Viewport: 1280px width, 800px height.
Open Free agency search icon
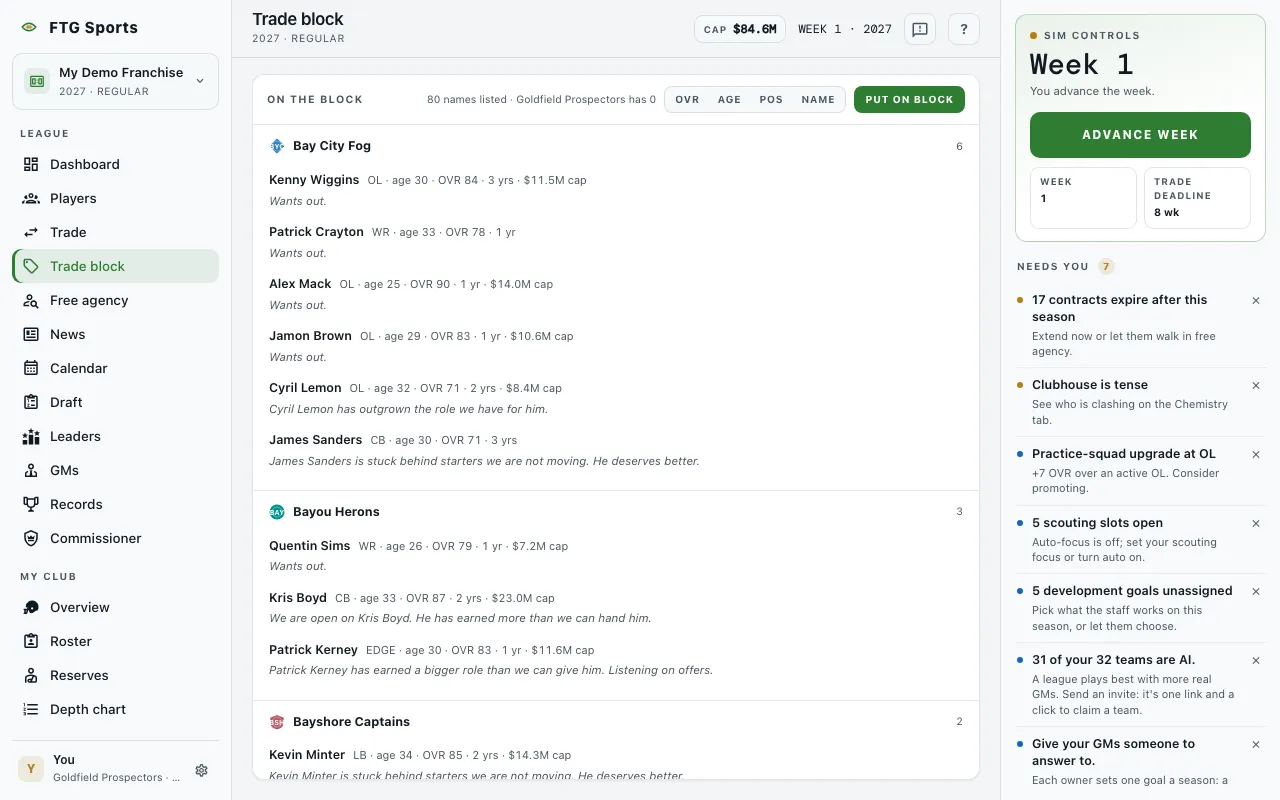(31, 300)
